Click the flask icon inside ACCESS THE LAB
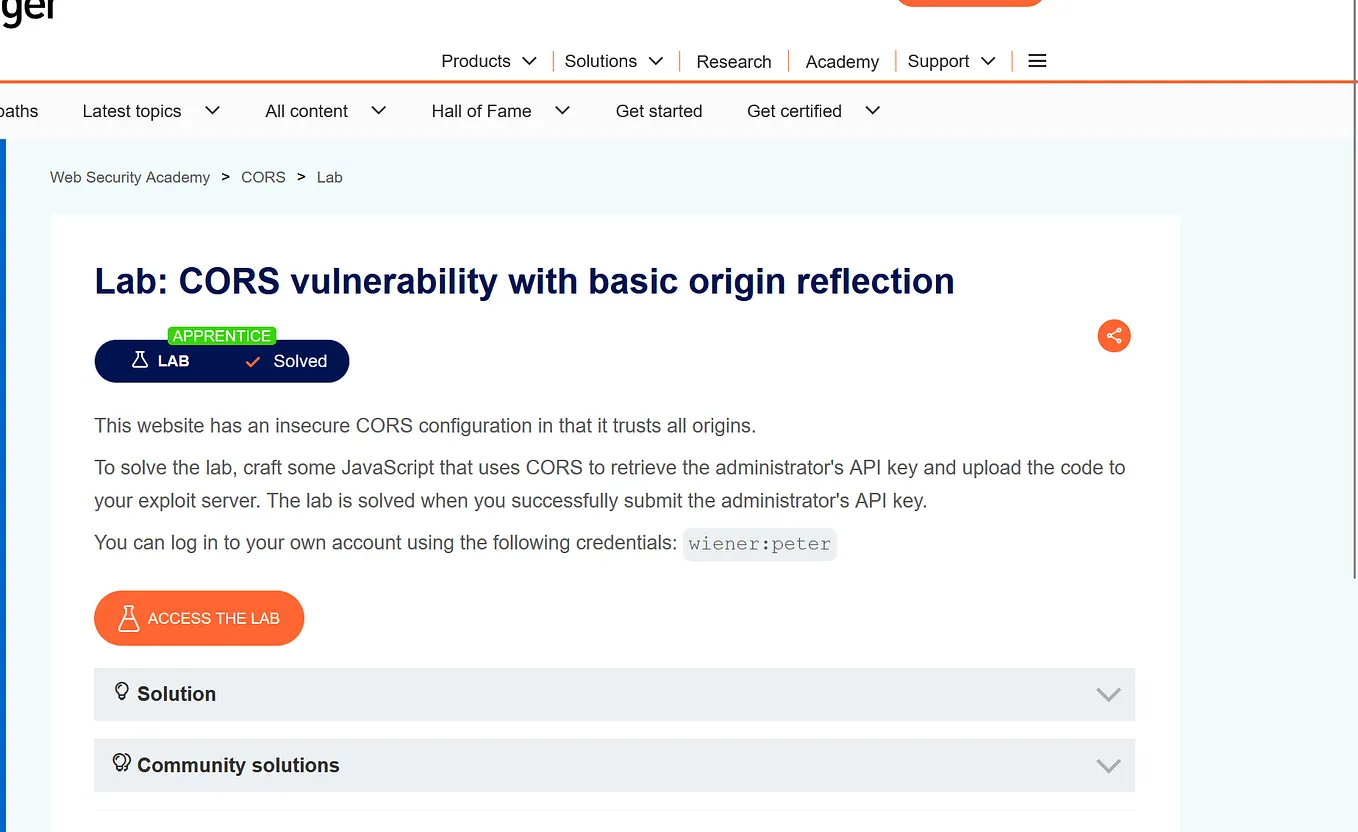Image resolution: width=1358 pixels, height=832 pixels. (128, 618)
